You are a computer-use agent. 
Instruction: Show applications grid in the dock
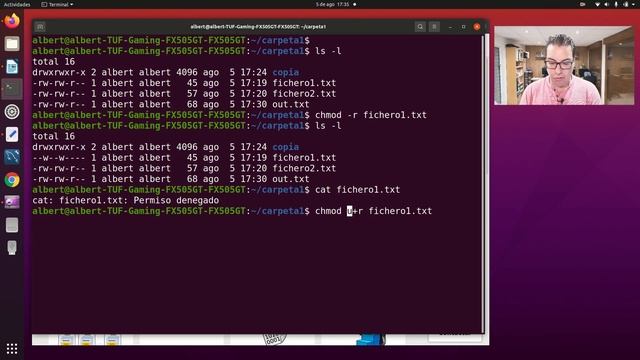[x=12, y=349]
